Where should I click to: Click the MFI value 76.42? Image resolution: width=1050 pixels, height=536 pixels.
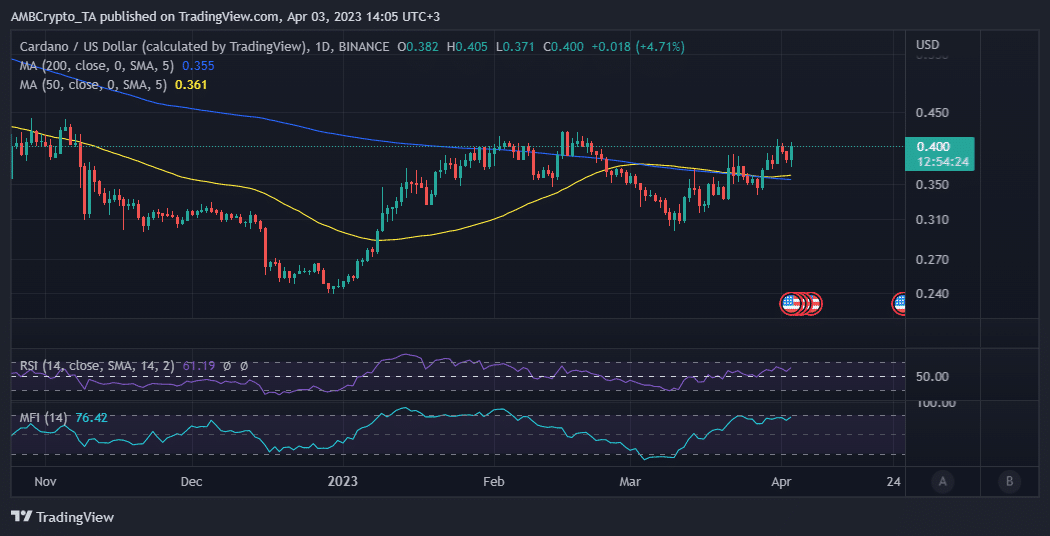pyautogui.click(x=90, y=417)
